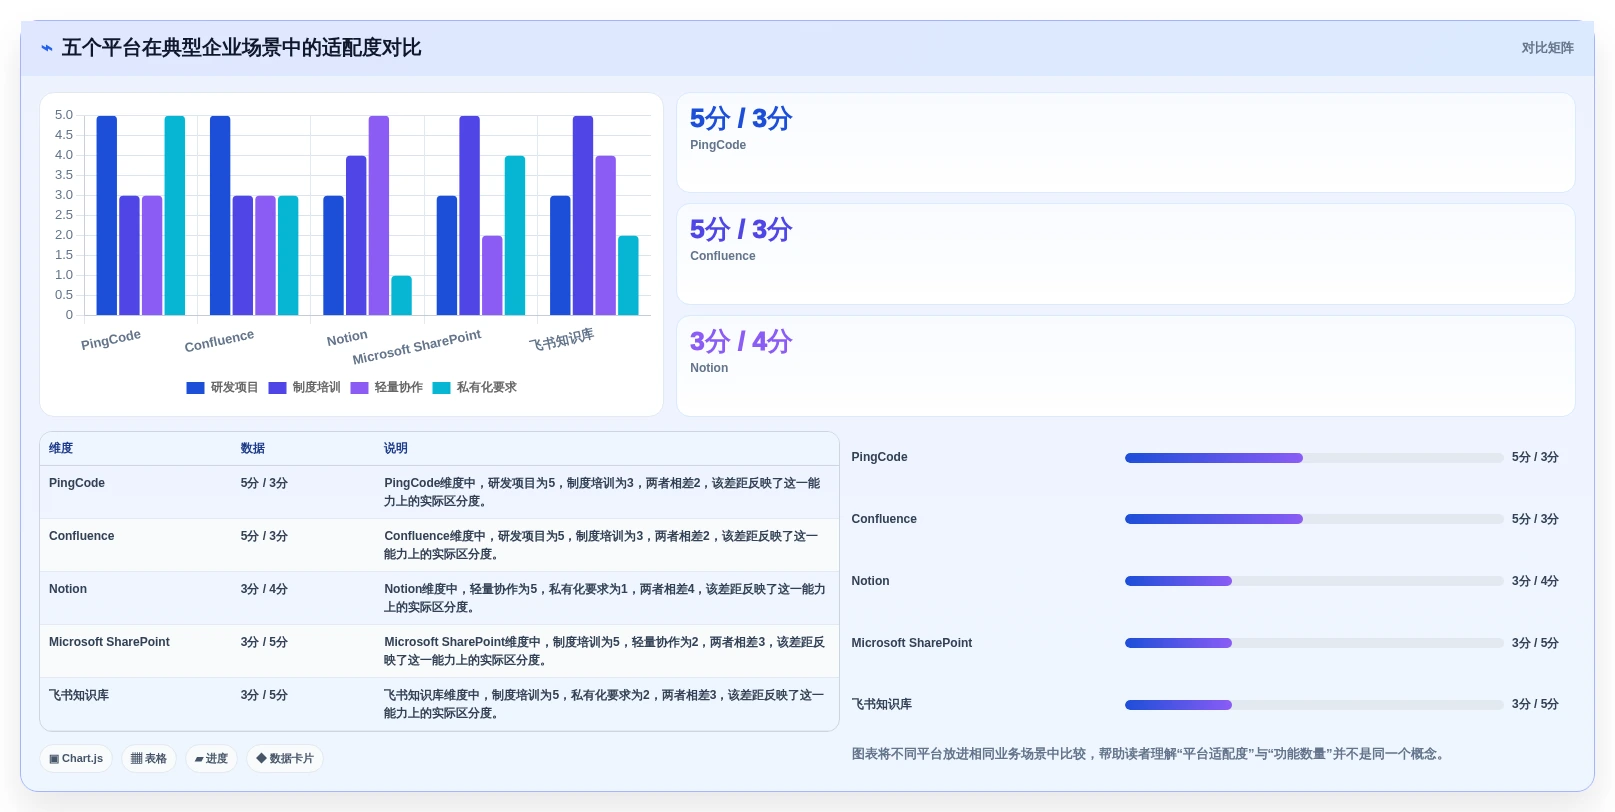The image size is (1615, 812).
Task: Click the 3分 / 4分 value in the table's Notion row
Action: pos(264,589)
